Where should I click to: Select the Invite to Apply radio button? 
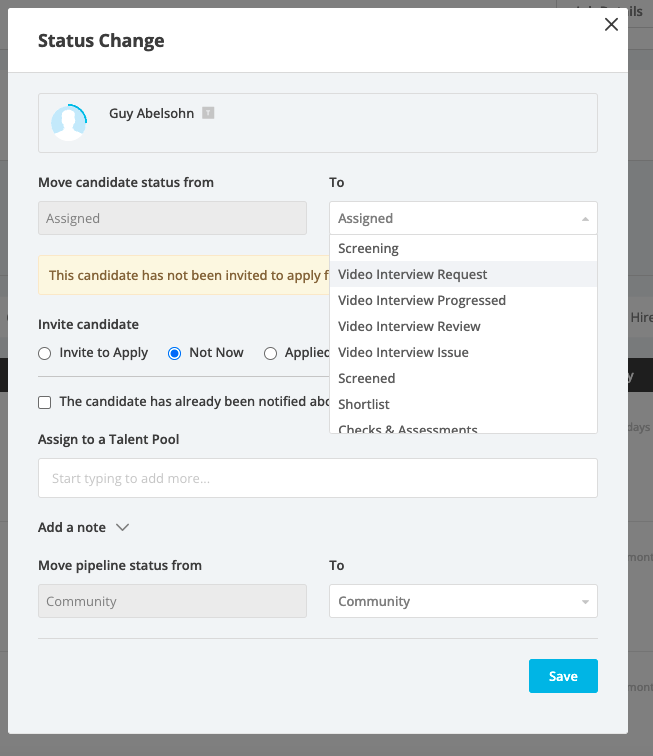click(44, 353)
